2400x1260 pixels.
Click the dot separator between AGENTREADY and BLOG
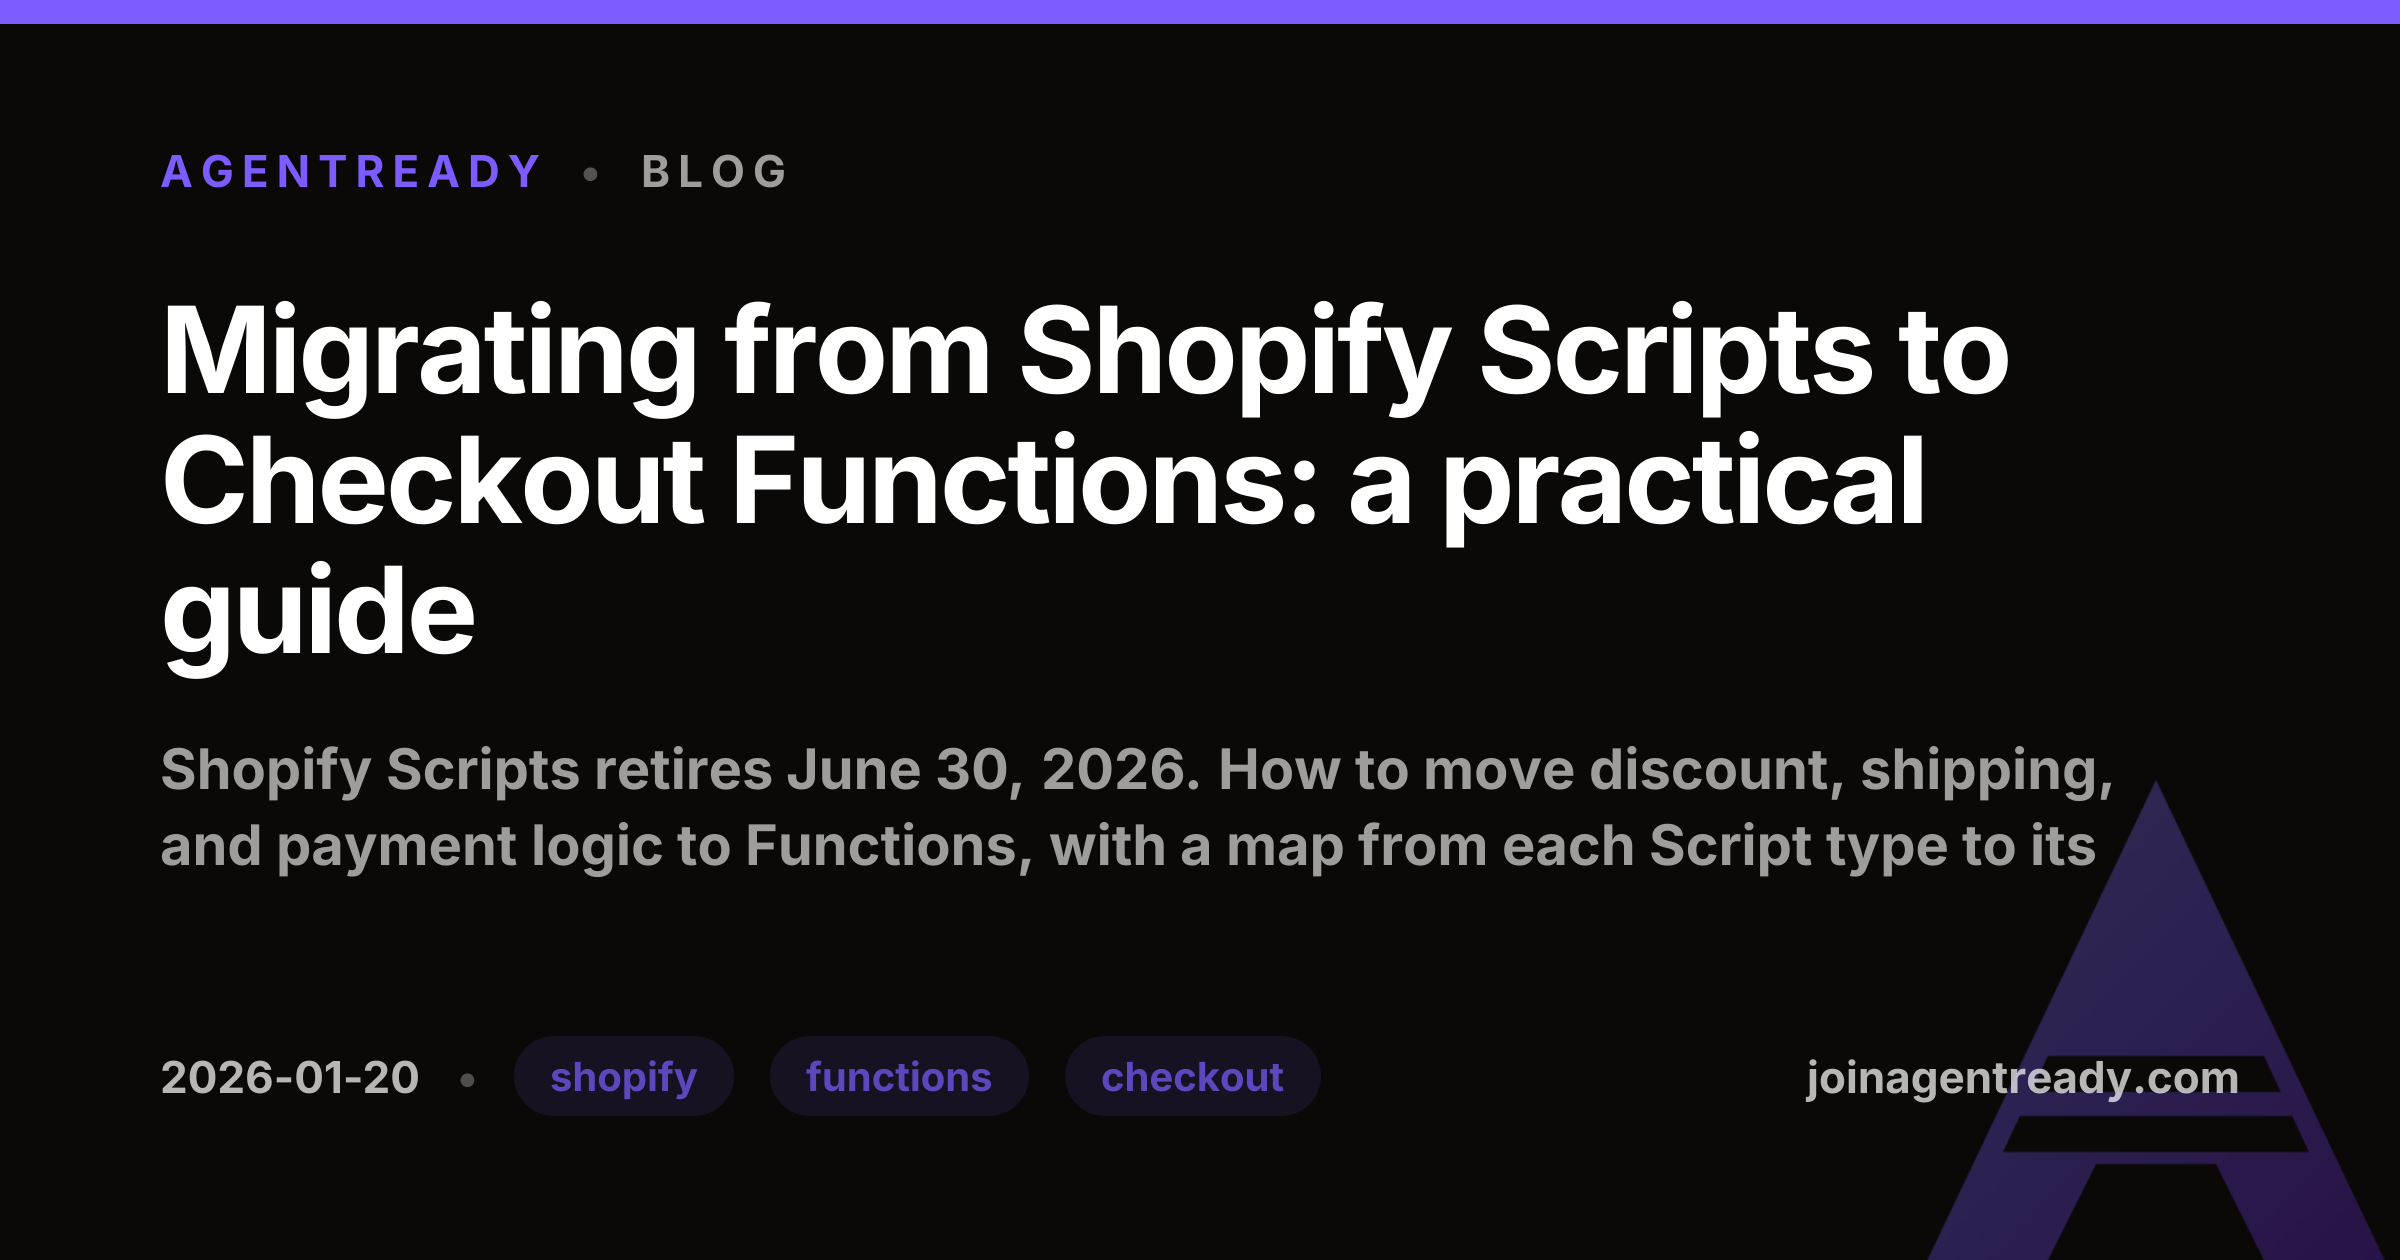click(x=591, y=174)
